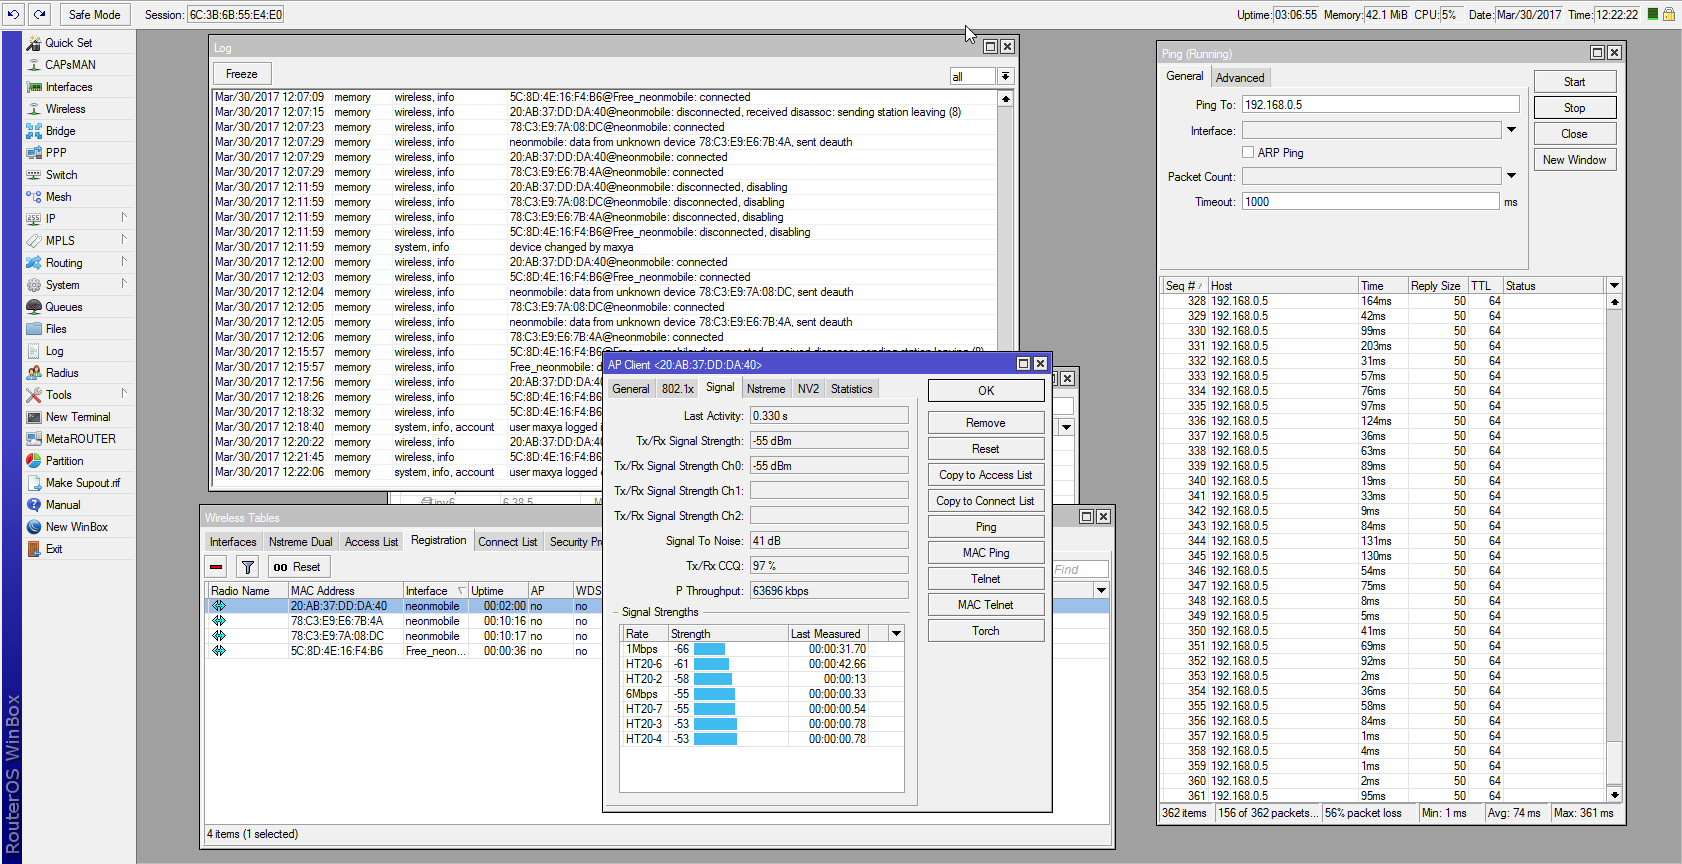
Task: Open Manual from the sidebar
Action: click(62, 505)
